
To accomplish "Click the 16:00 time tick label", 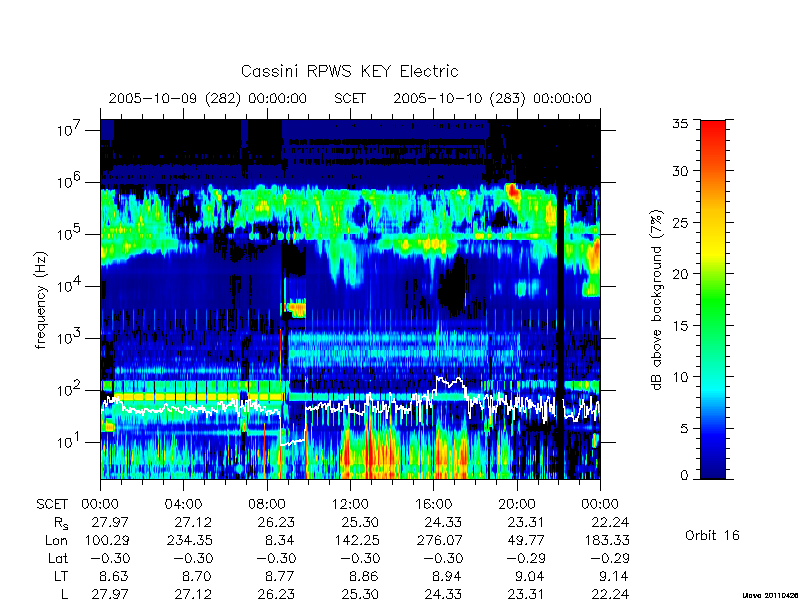I will pyautogui.click(x=433, y=504).
